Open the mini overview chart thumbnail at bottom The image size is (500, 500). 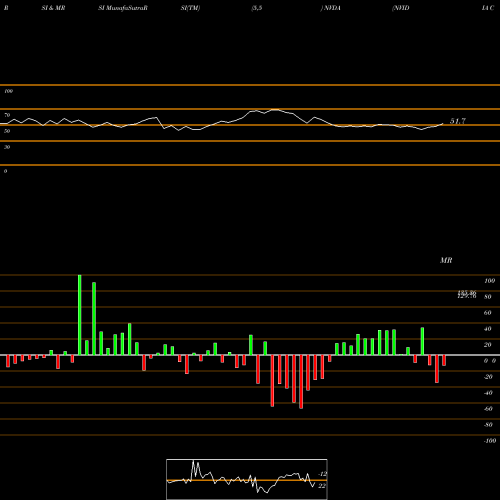247,479
